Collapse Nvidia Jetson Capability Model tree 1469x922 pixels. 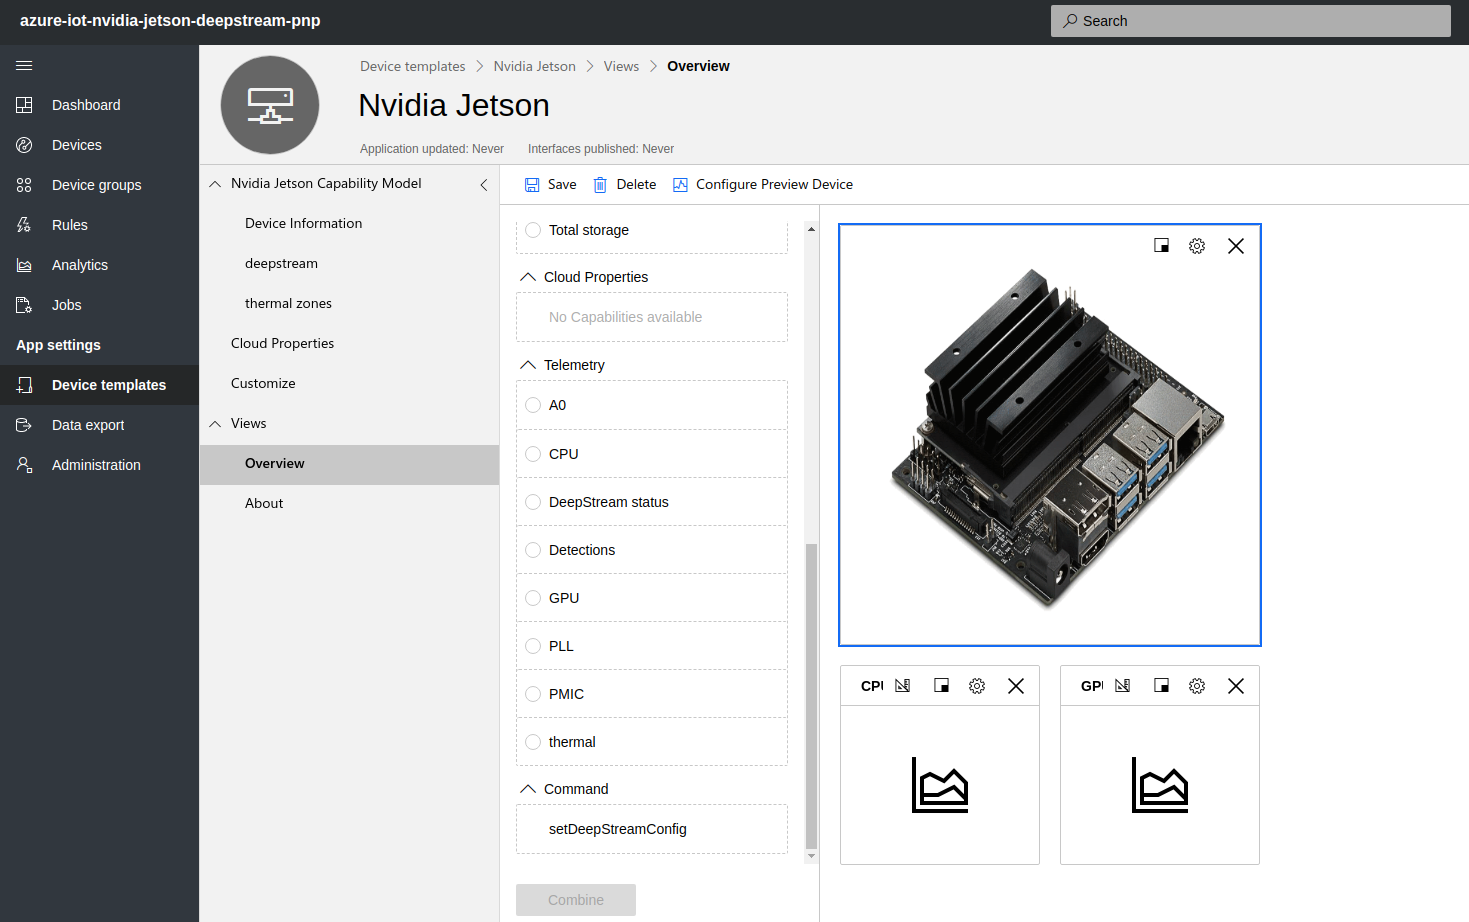point(215,184)
